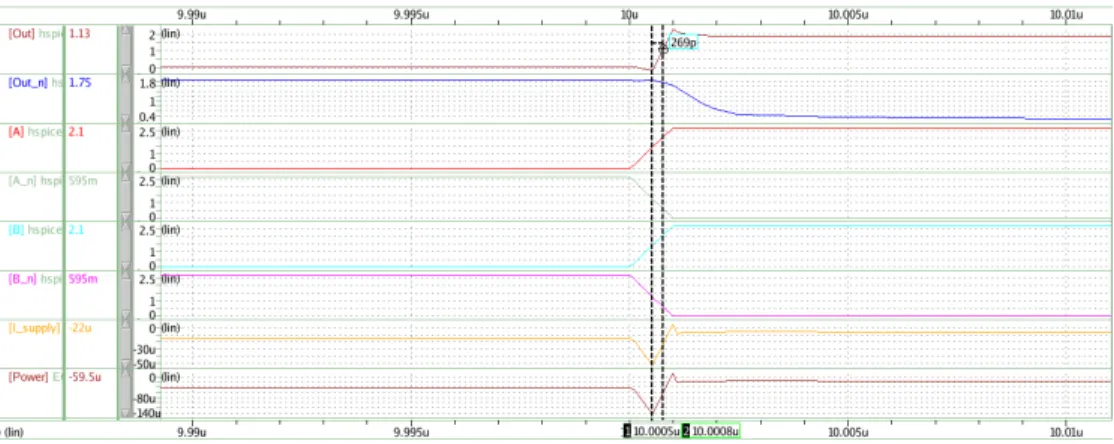Click the -140u y-axis label in Power panel
1114x444 pixels.
pyautogui.click(x=148, y=413)
